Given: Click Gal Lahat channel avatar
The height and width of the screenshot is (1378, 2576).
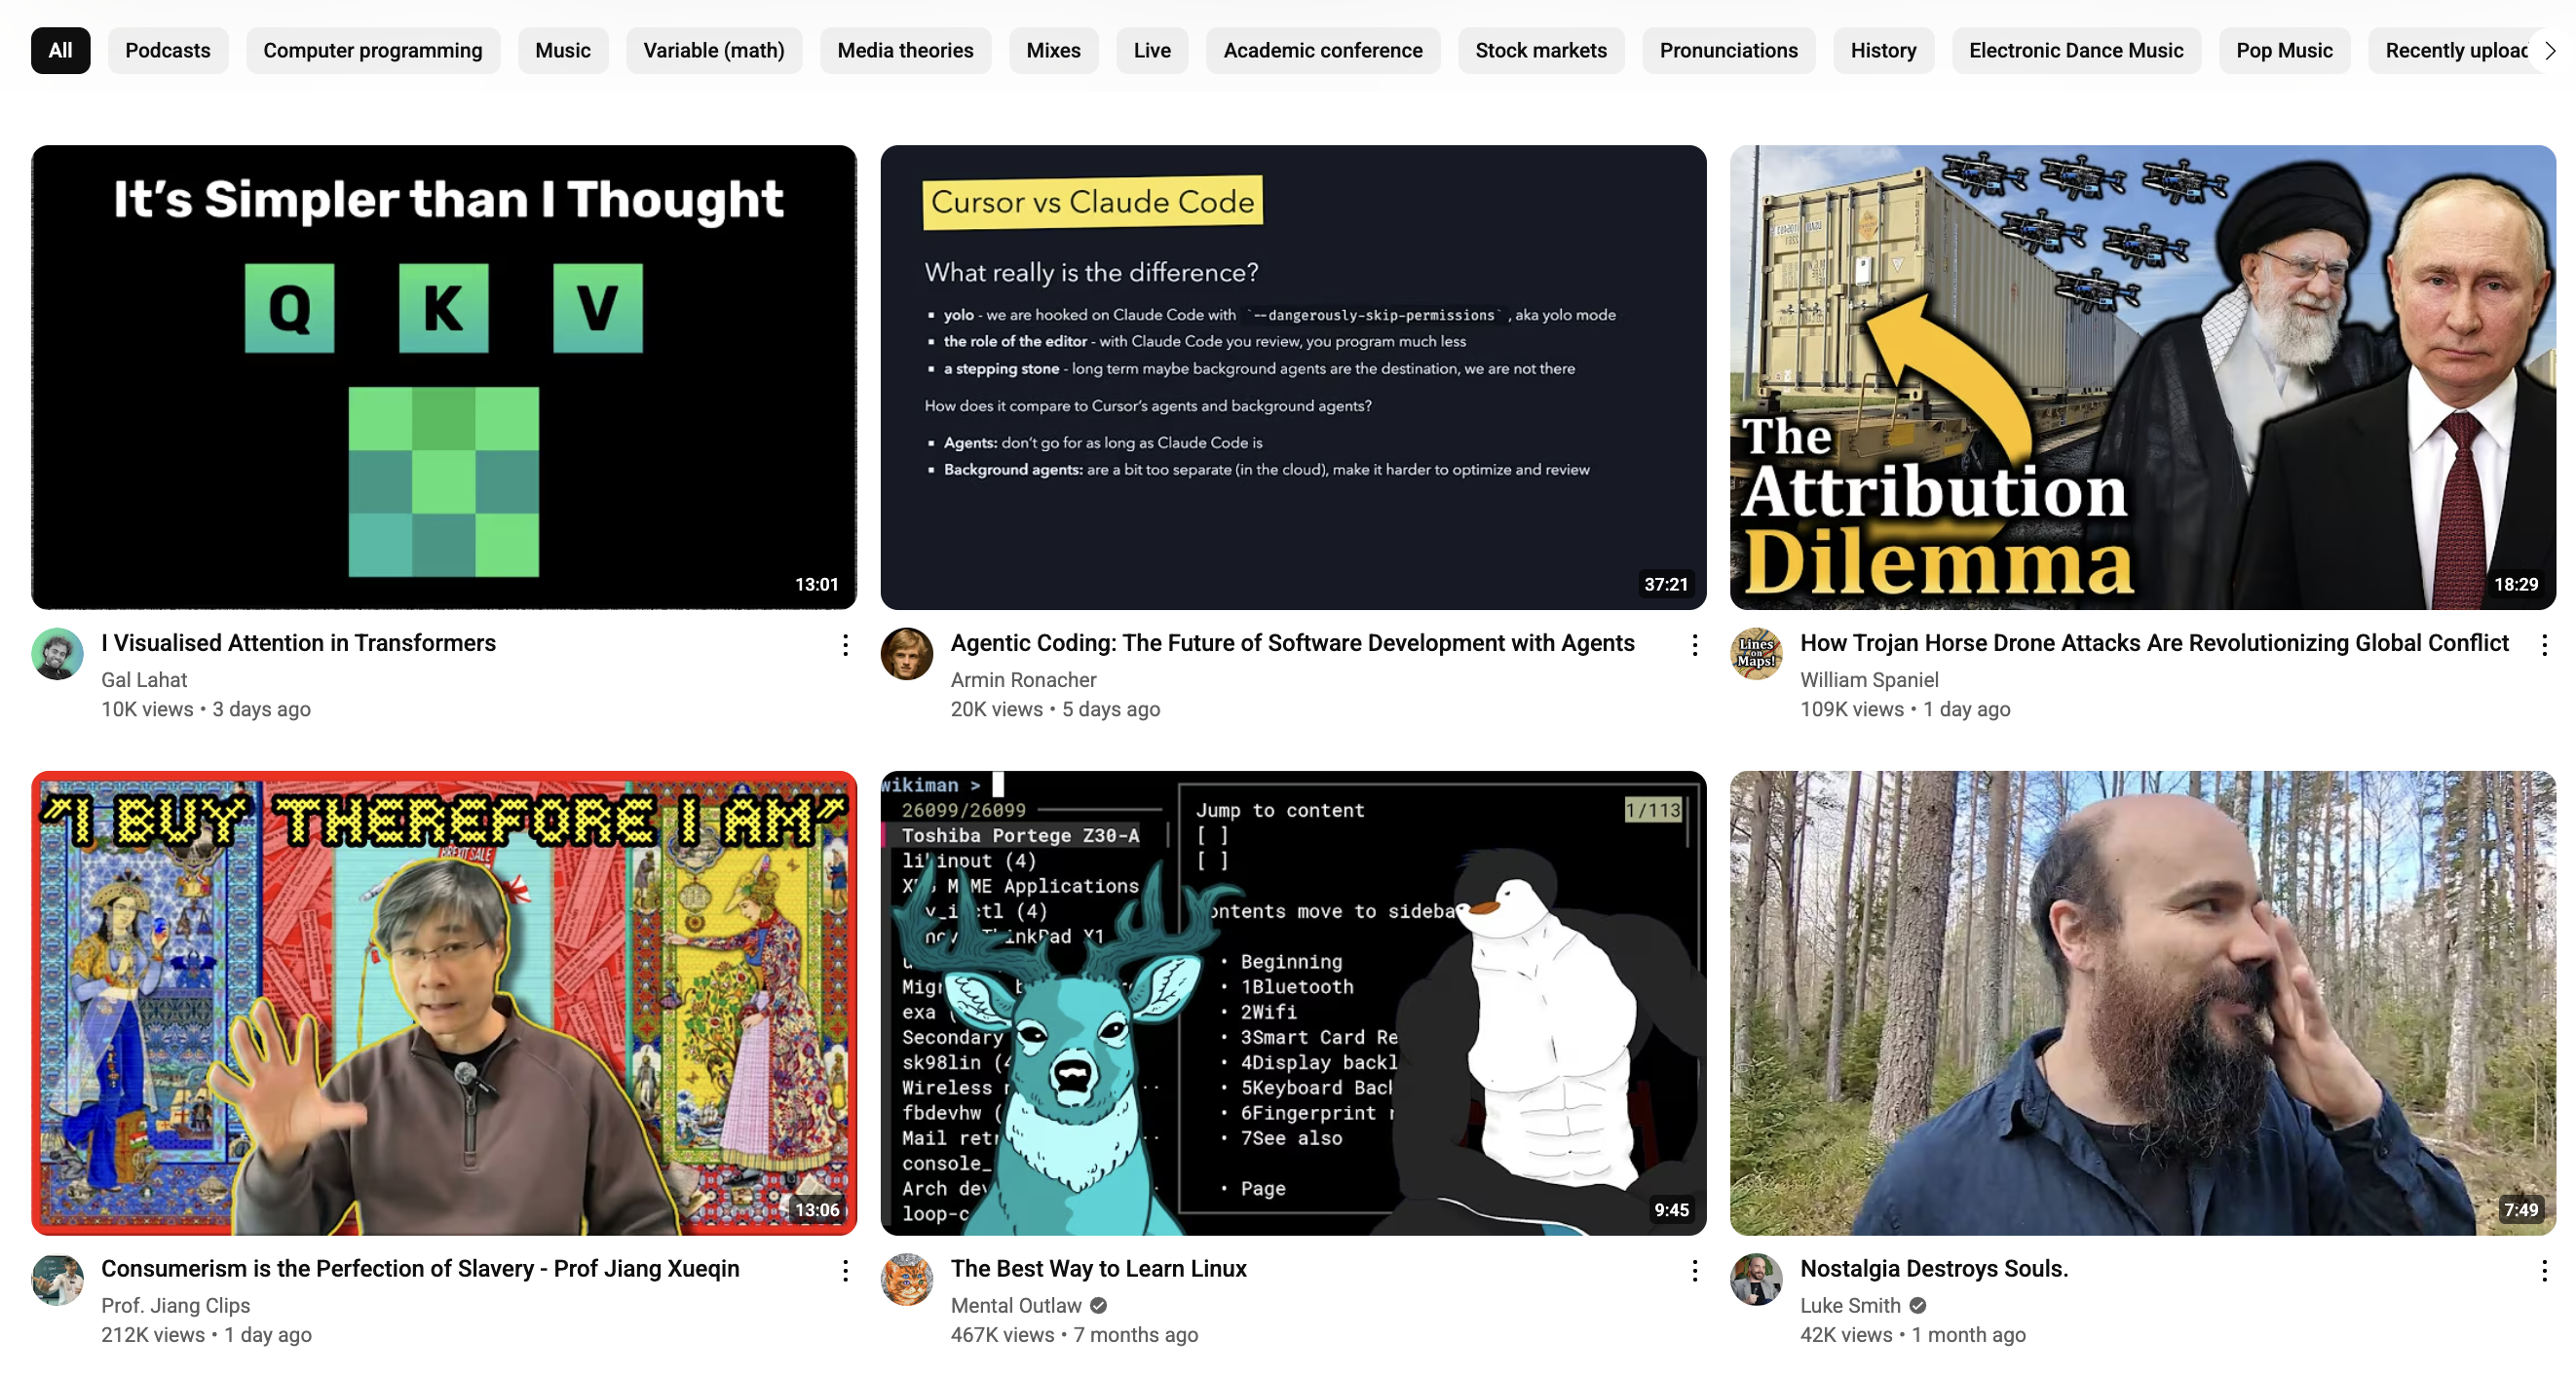Looking at the screenshot, I should pyautogui.click(x=58, y=654).
